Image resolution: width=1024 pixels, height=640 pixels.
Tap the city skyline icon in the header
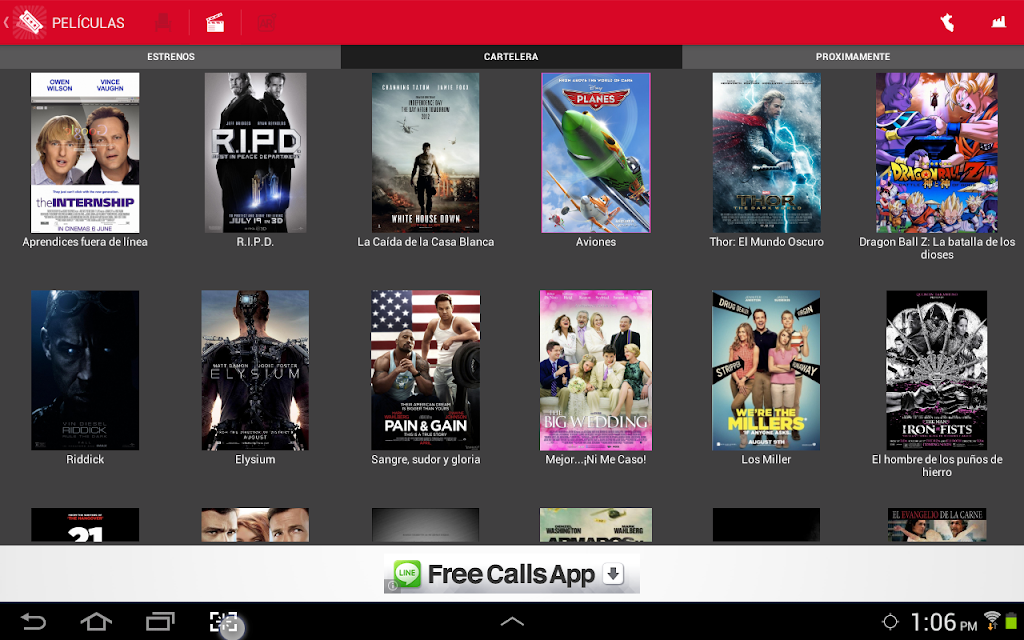999,22
